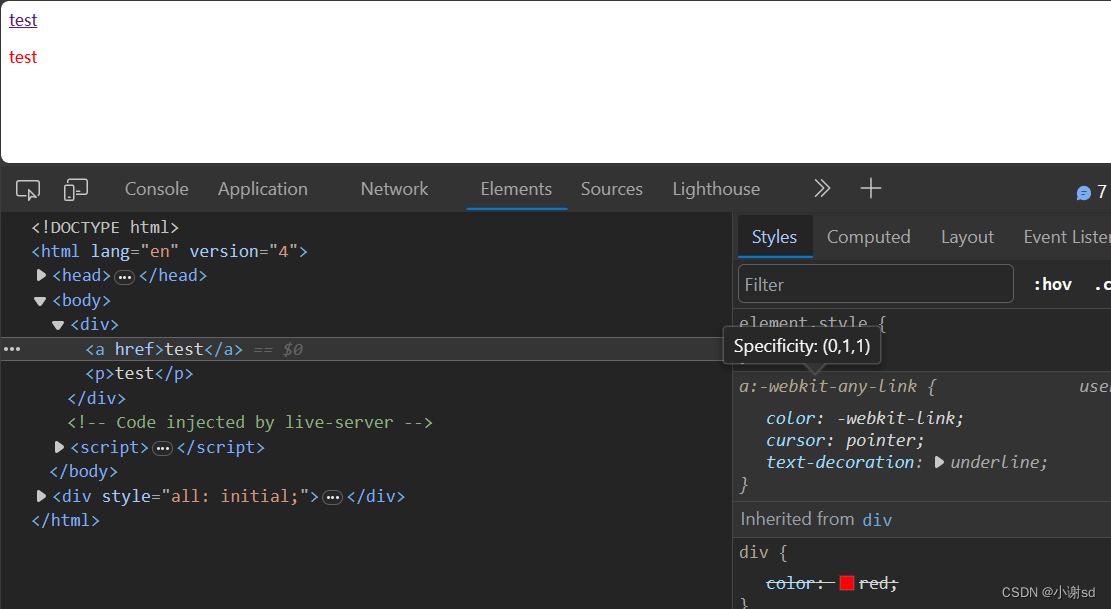Click the red color swatch in div rule
Viewport: 1111px width, 609px height.
pyautogui.click(x=846, y=583)
